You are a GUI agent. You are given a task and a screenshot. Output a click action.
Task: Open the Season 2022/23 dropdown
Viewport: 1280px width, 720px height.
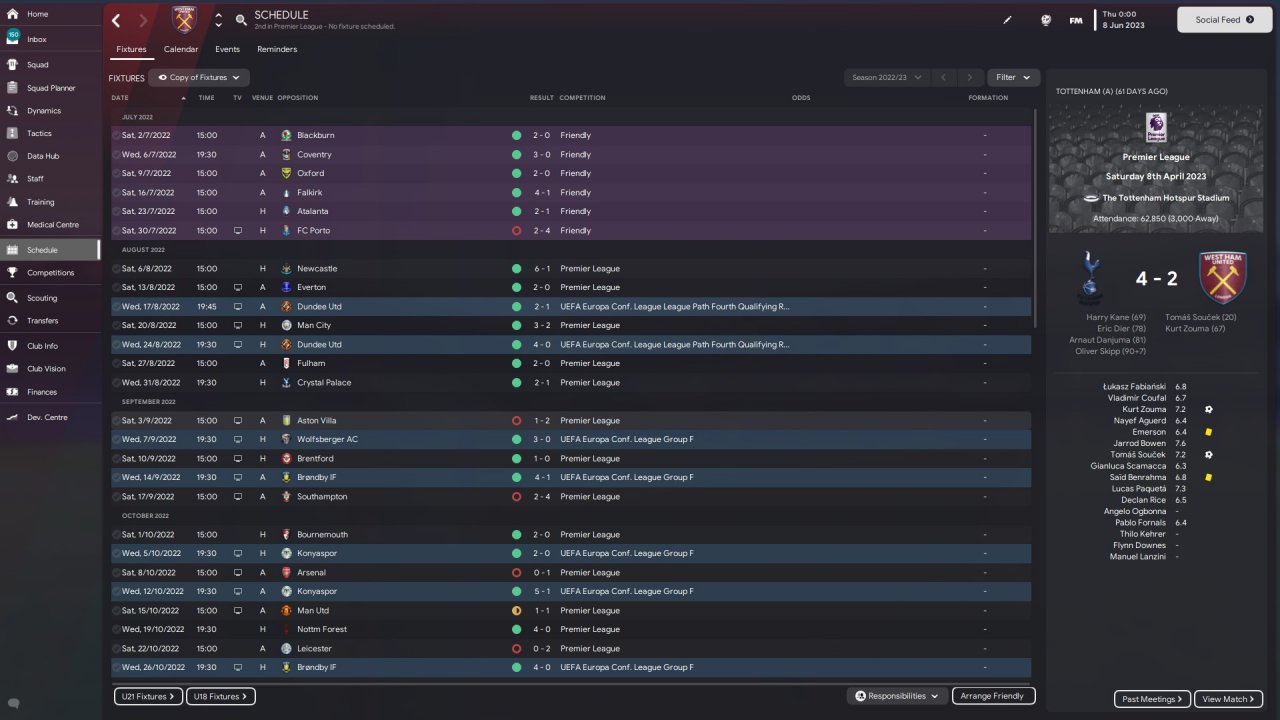[x=885, y=77]
